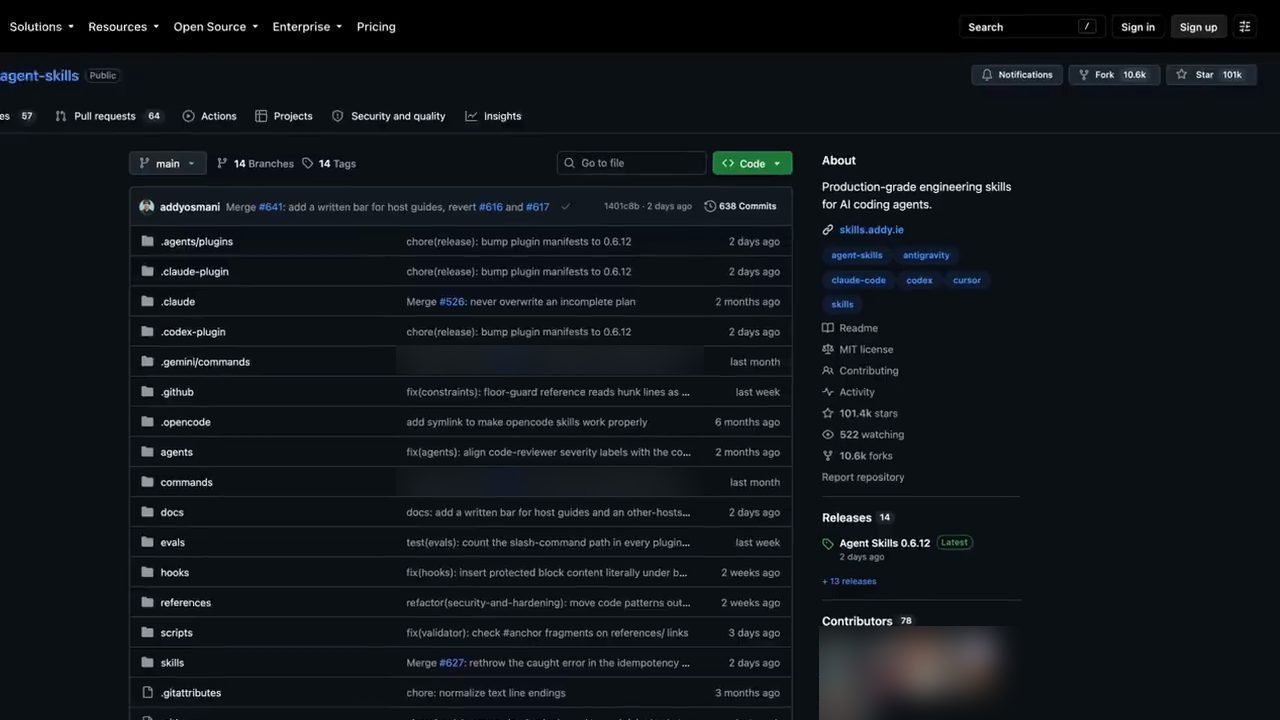The height and width of the screenshot is (720, 1280).
Task: Open the skills.addy.ie website link
Action: tap(871, 230)
